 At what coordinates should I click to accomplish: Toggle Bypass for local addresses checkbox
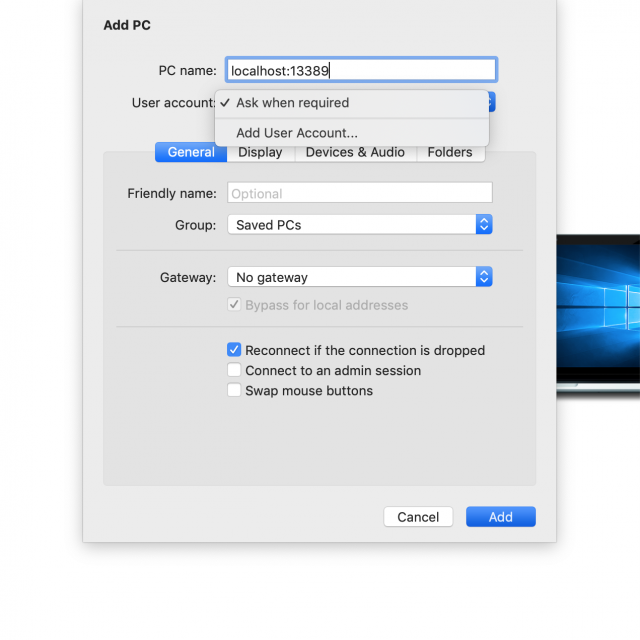point(234,305)
